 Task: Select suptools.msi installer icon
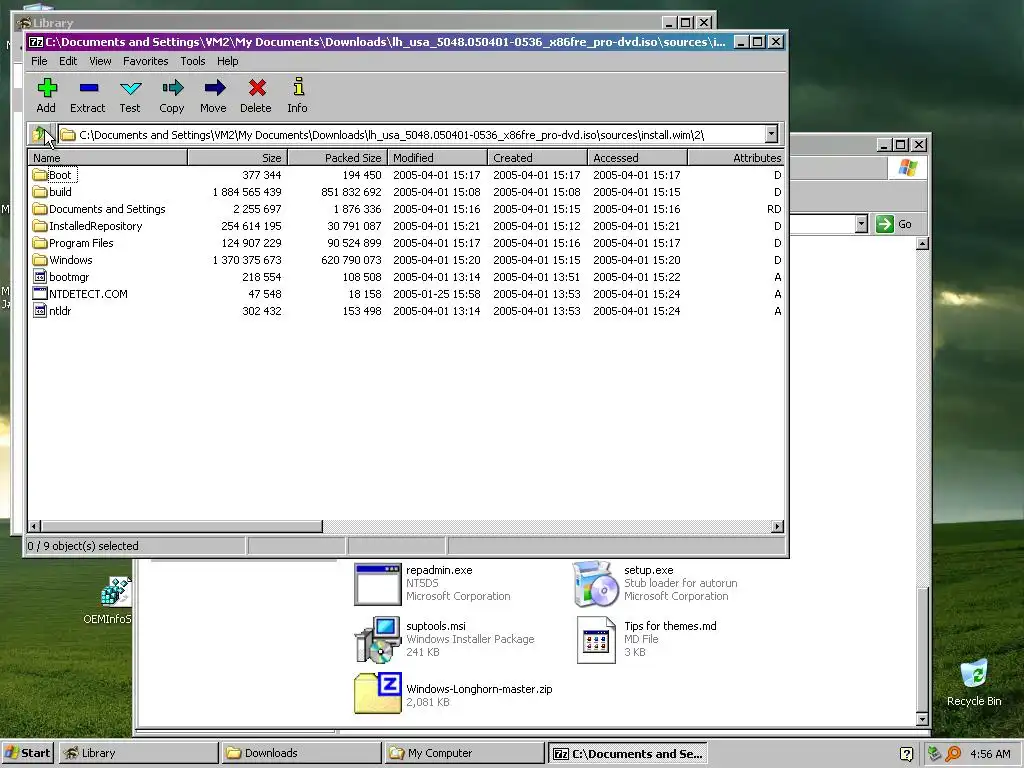click(377, 639)
